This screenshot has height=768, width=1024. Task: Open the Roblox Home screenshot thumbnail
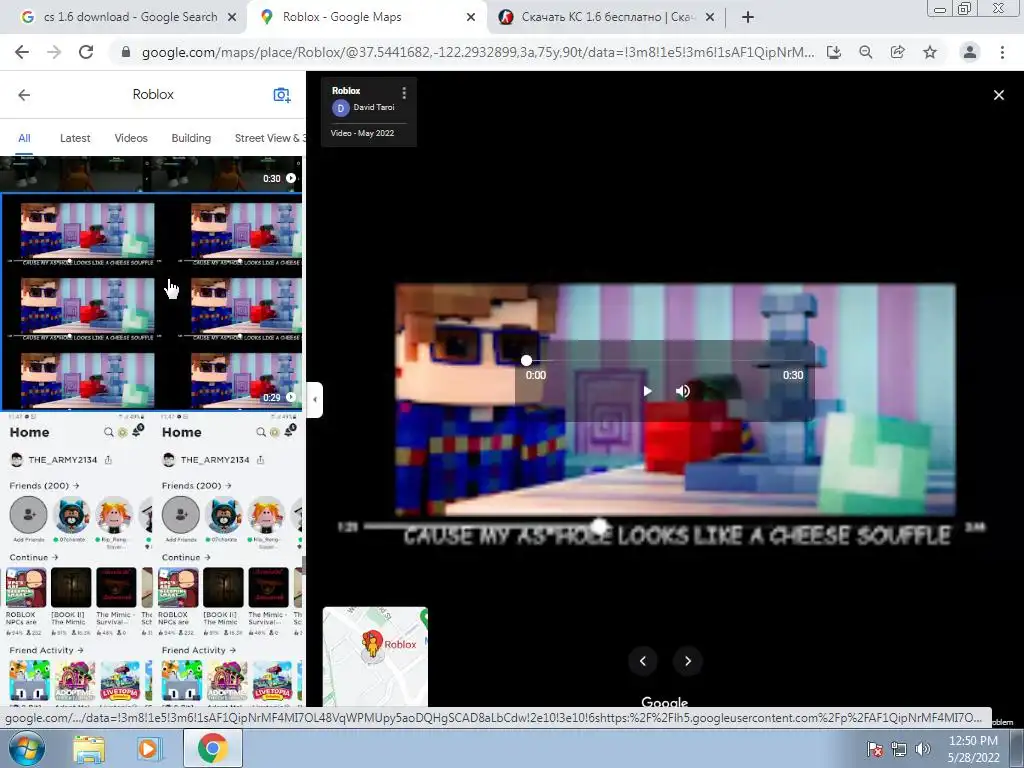coord(151,560)
